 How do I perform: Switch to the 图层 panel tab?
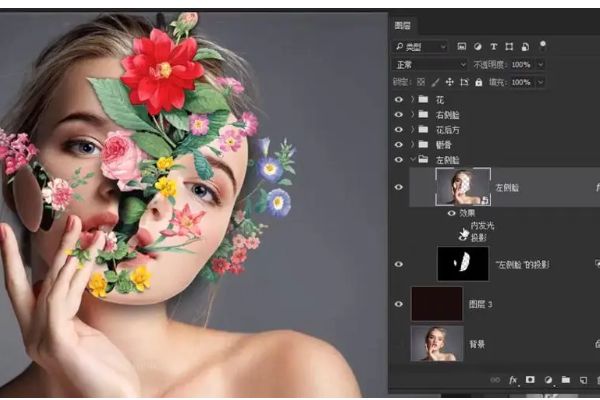click(x=404, y=25)
